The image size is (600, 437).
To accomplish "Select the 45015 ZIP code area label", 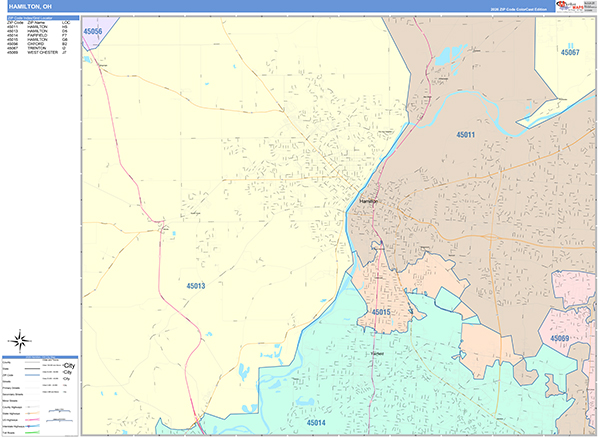I will point(383,312).
